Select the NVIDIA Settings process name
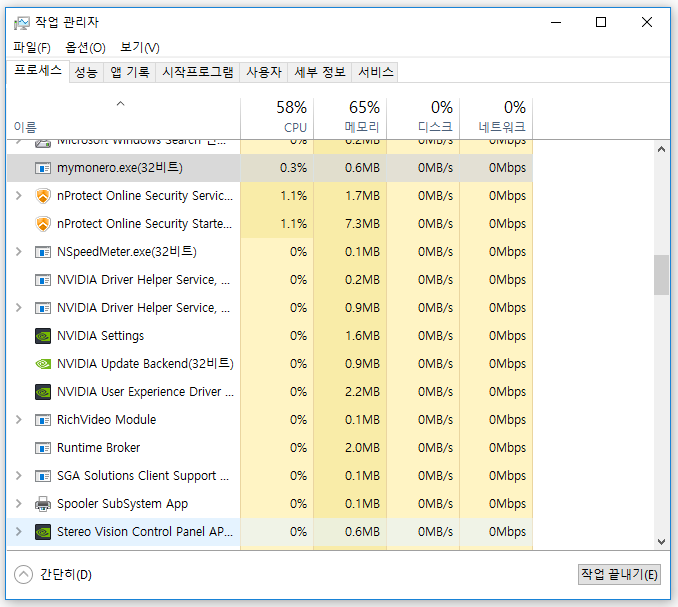The image size is (678, 607). 100,336
